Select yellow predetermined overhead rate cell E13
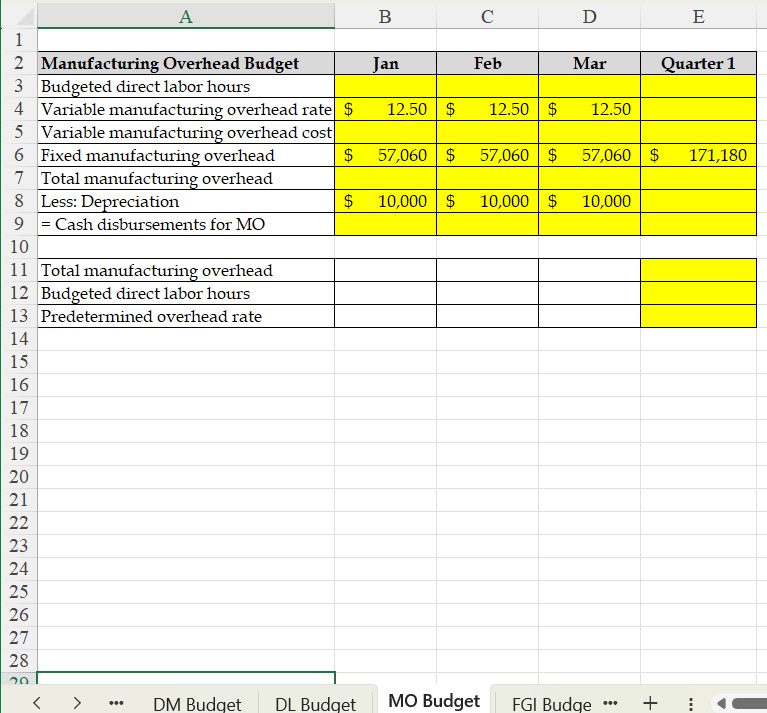 coord(699,316)
